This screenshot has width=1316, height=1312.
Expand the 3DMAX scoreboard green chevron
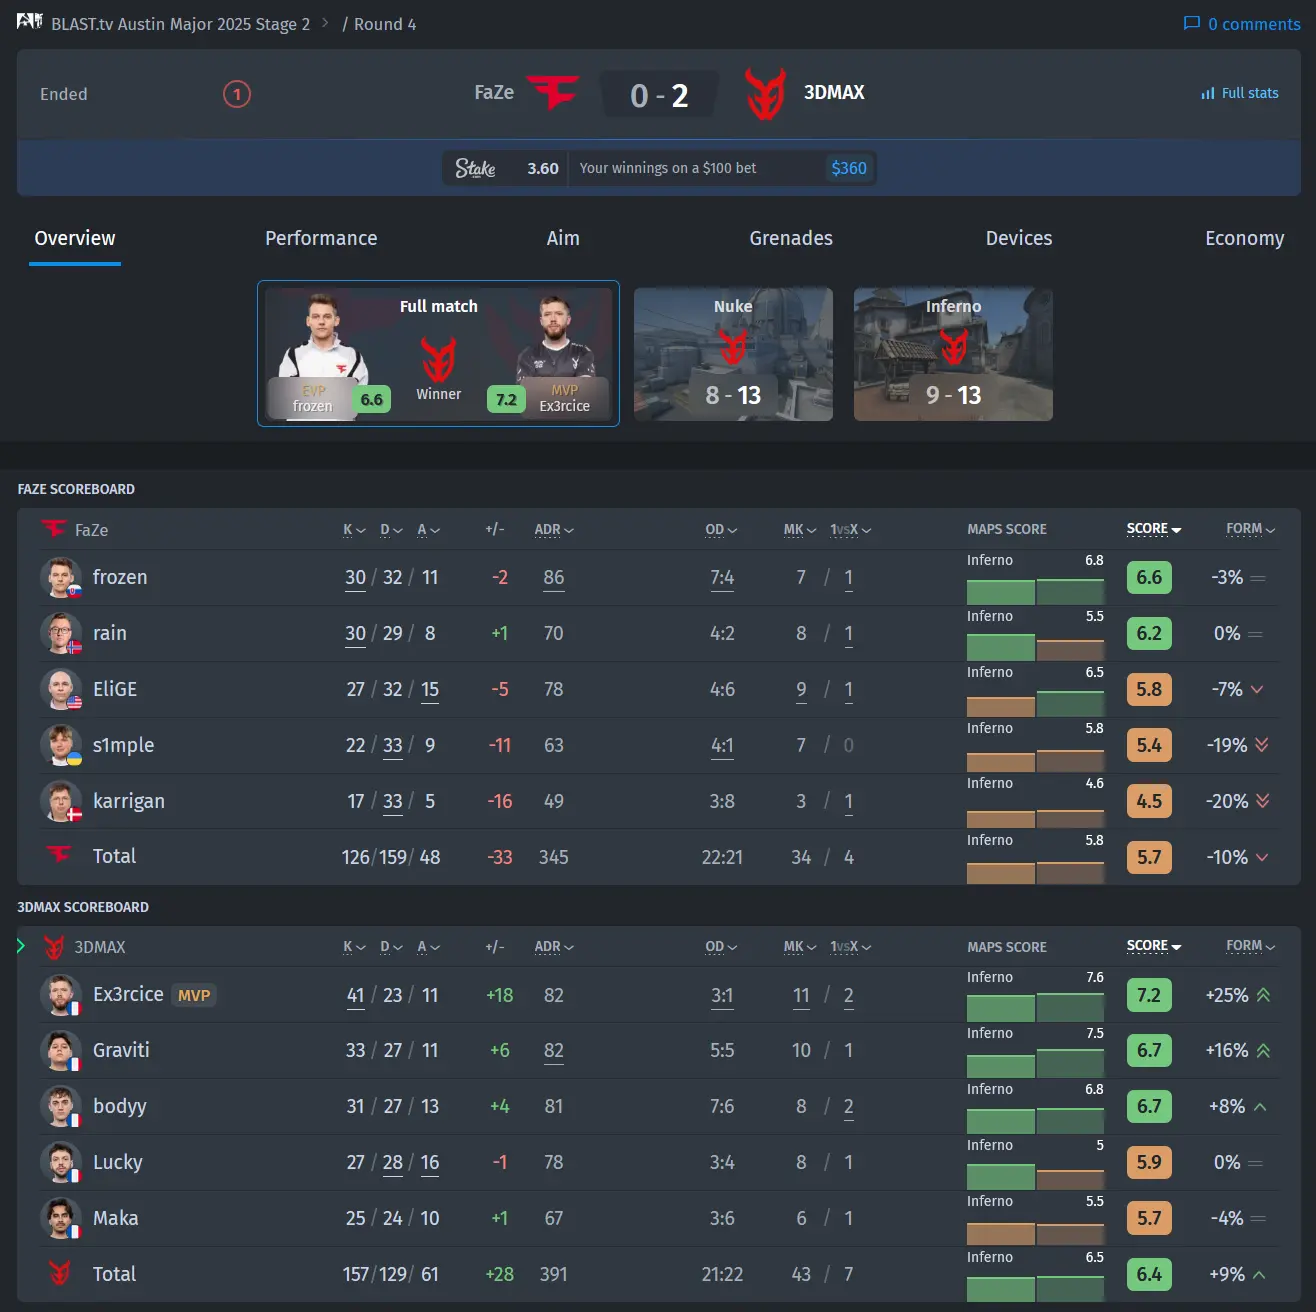(21, 946)
